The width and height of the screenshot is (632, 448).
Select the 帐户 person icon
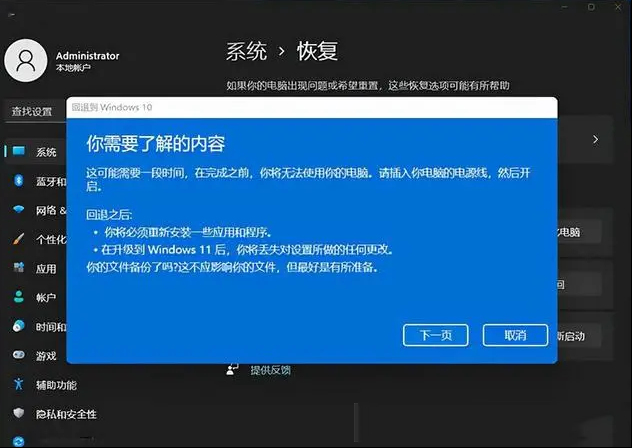click(19, 296)
